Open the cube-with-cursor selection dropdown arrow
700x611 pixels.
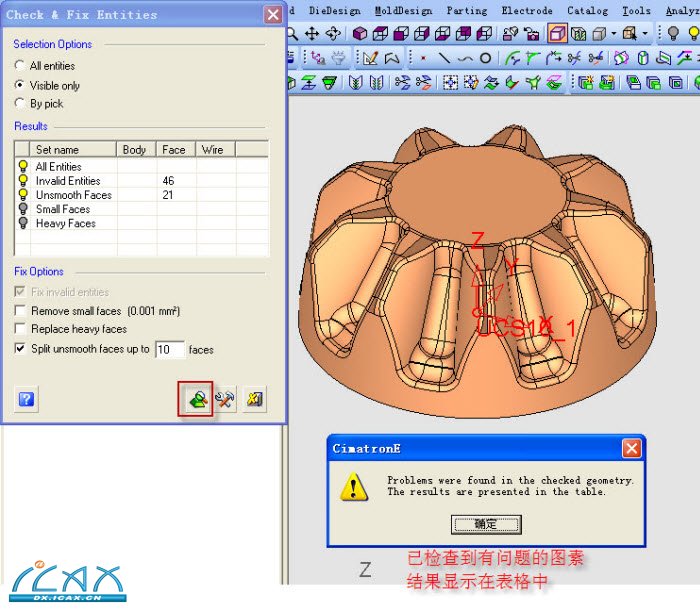(645, 33)
